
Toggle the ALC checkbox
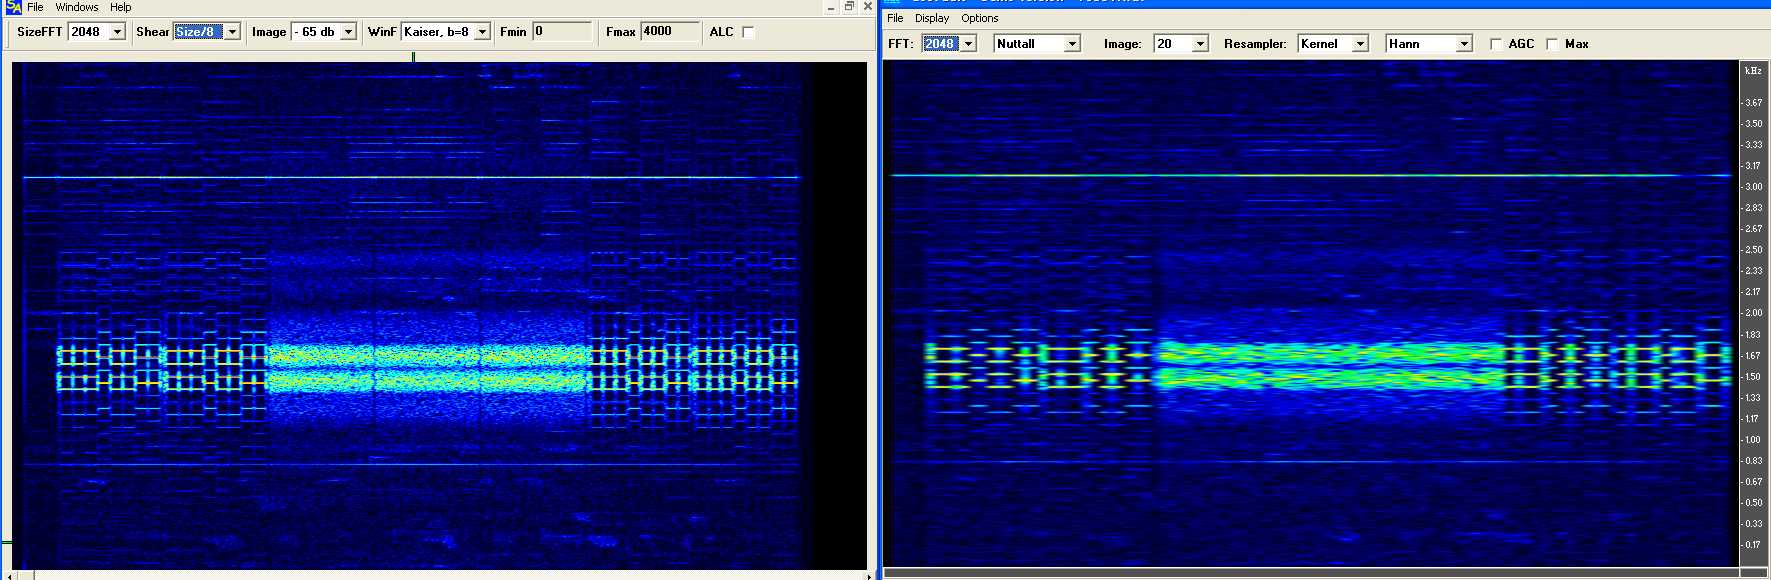click(748, 32)
